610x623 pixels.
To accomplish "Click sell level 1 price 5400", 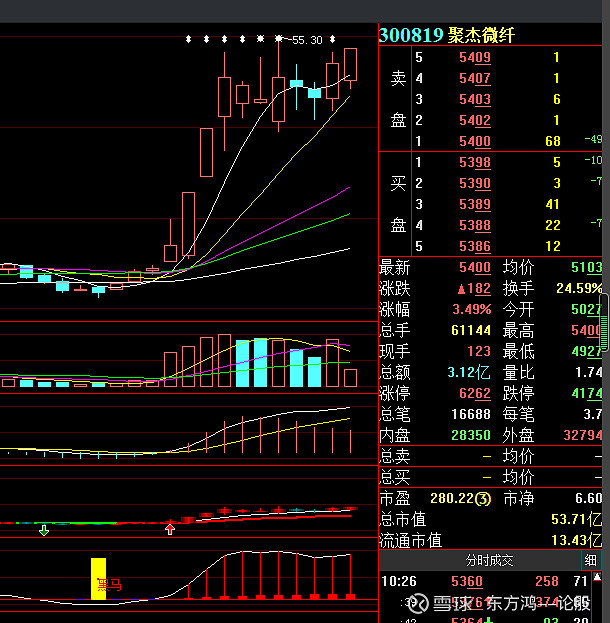I will point(475,141).
